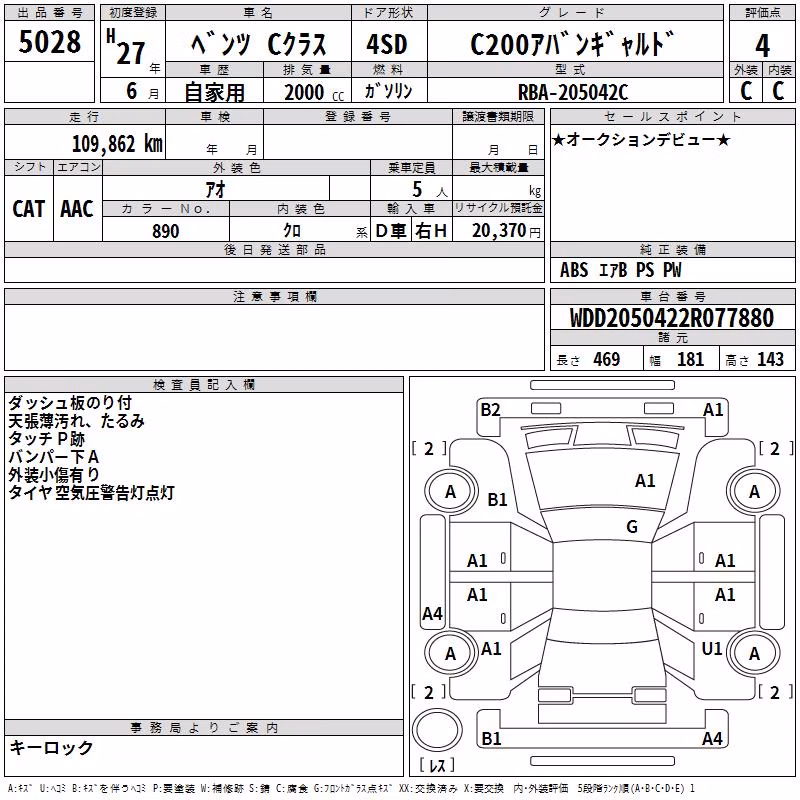
Task: Select the G windshield chip marker
Action: pyautogui.click(x=632, y=526)
